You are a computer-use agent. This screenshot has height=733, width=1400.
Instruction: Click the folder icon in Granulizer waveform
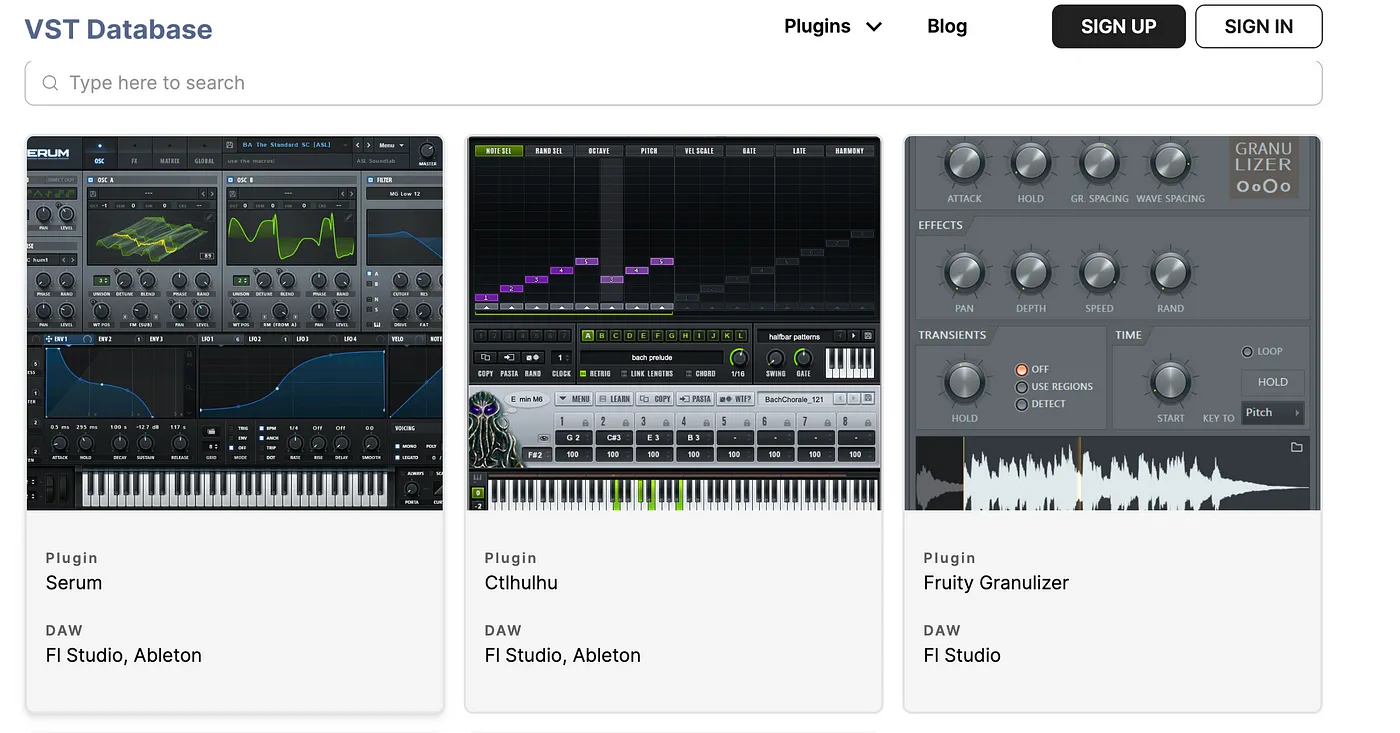tap(1296, 447)
